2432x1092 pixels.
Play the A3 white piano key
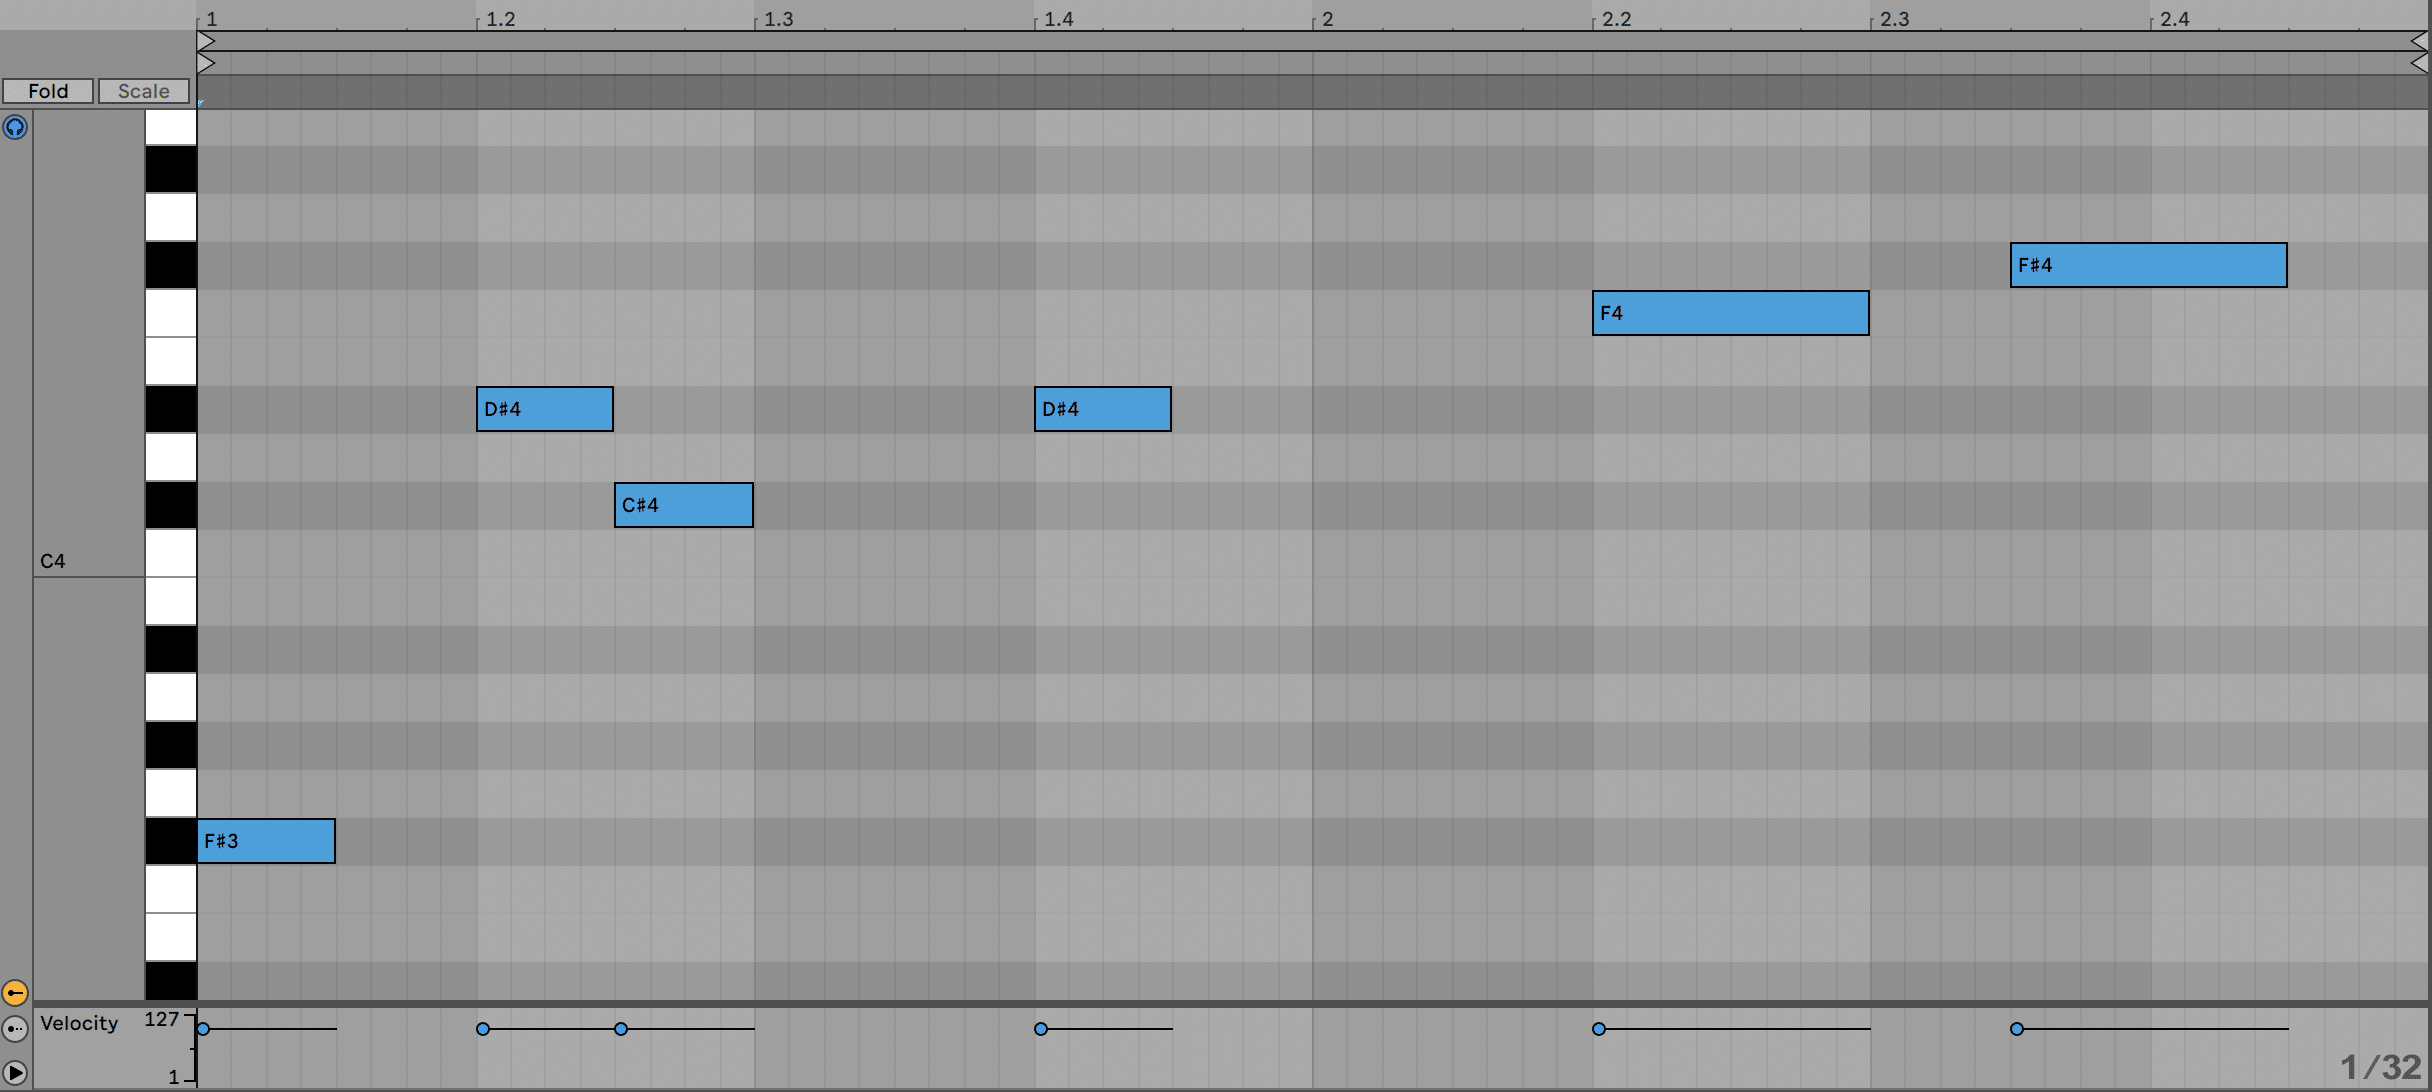(171, 697)
